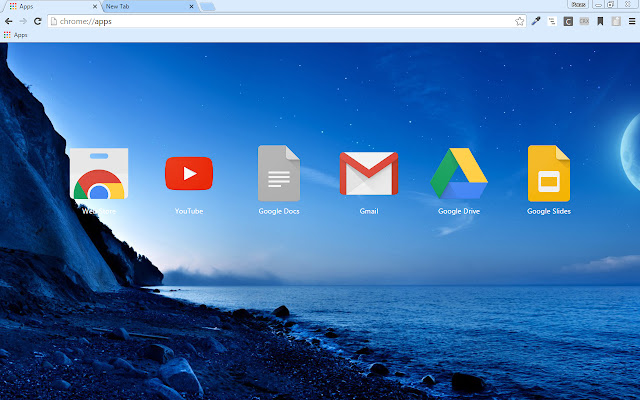Switch to the New Tab tab
Viewport: 640px width, 400px height.
pos(149,6)
